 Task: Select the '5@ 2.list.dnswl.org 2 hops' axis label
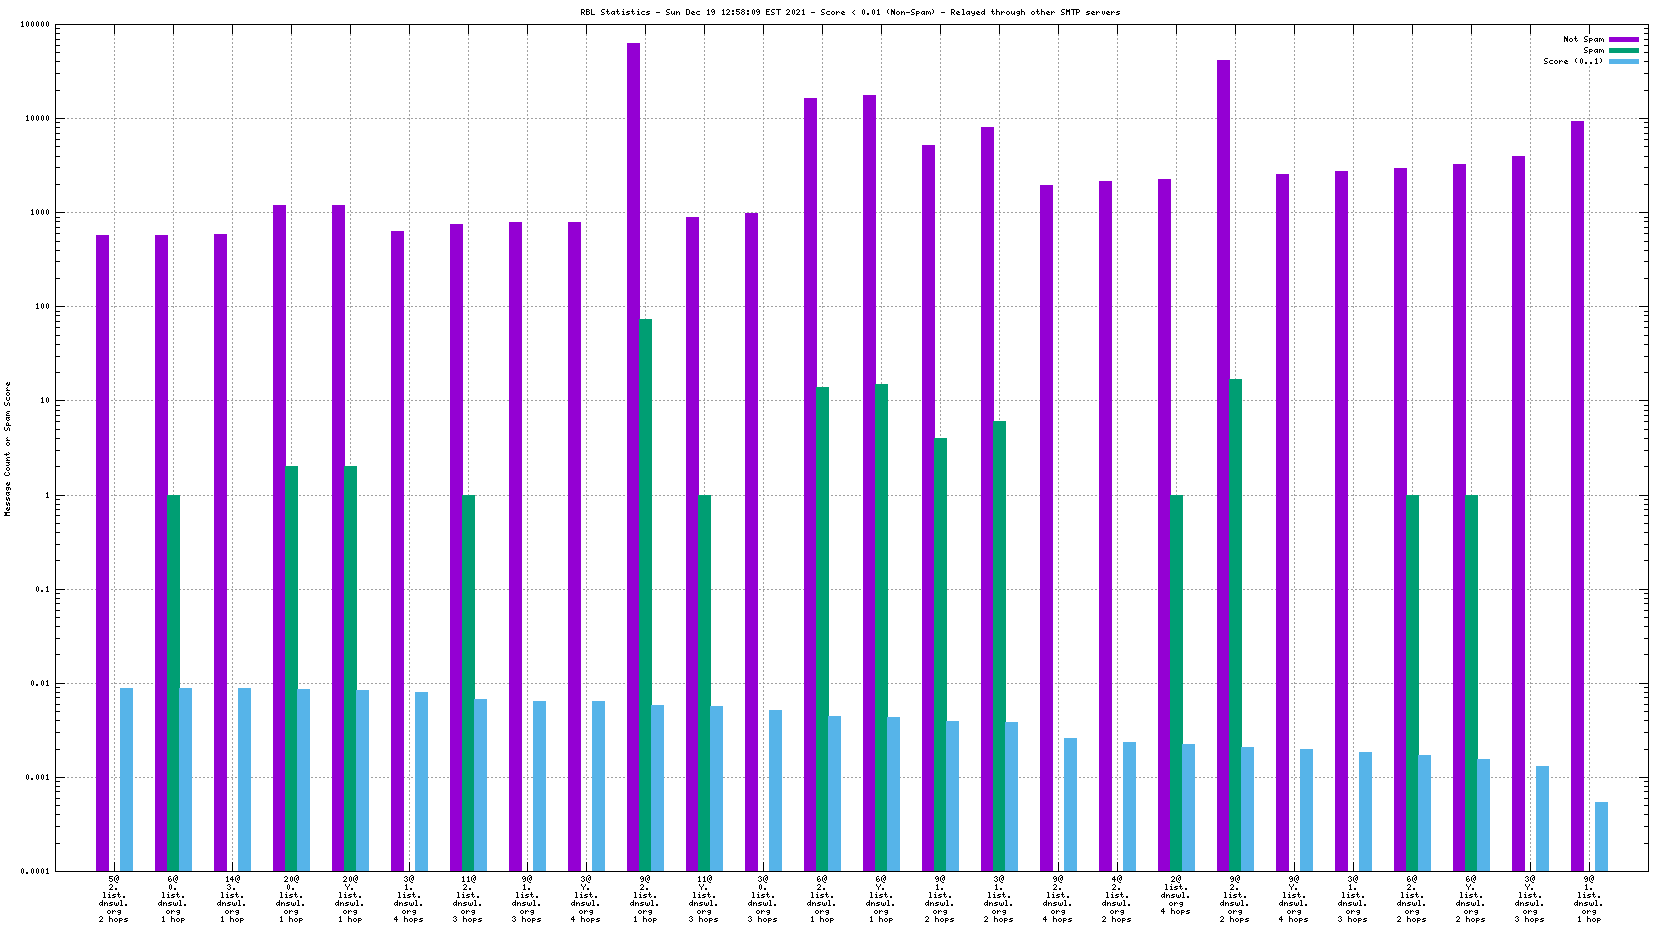point(114,899)
